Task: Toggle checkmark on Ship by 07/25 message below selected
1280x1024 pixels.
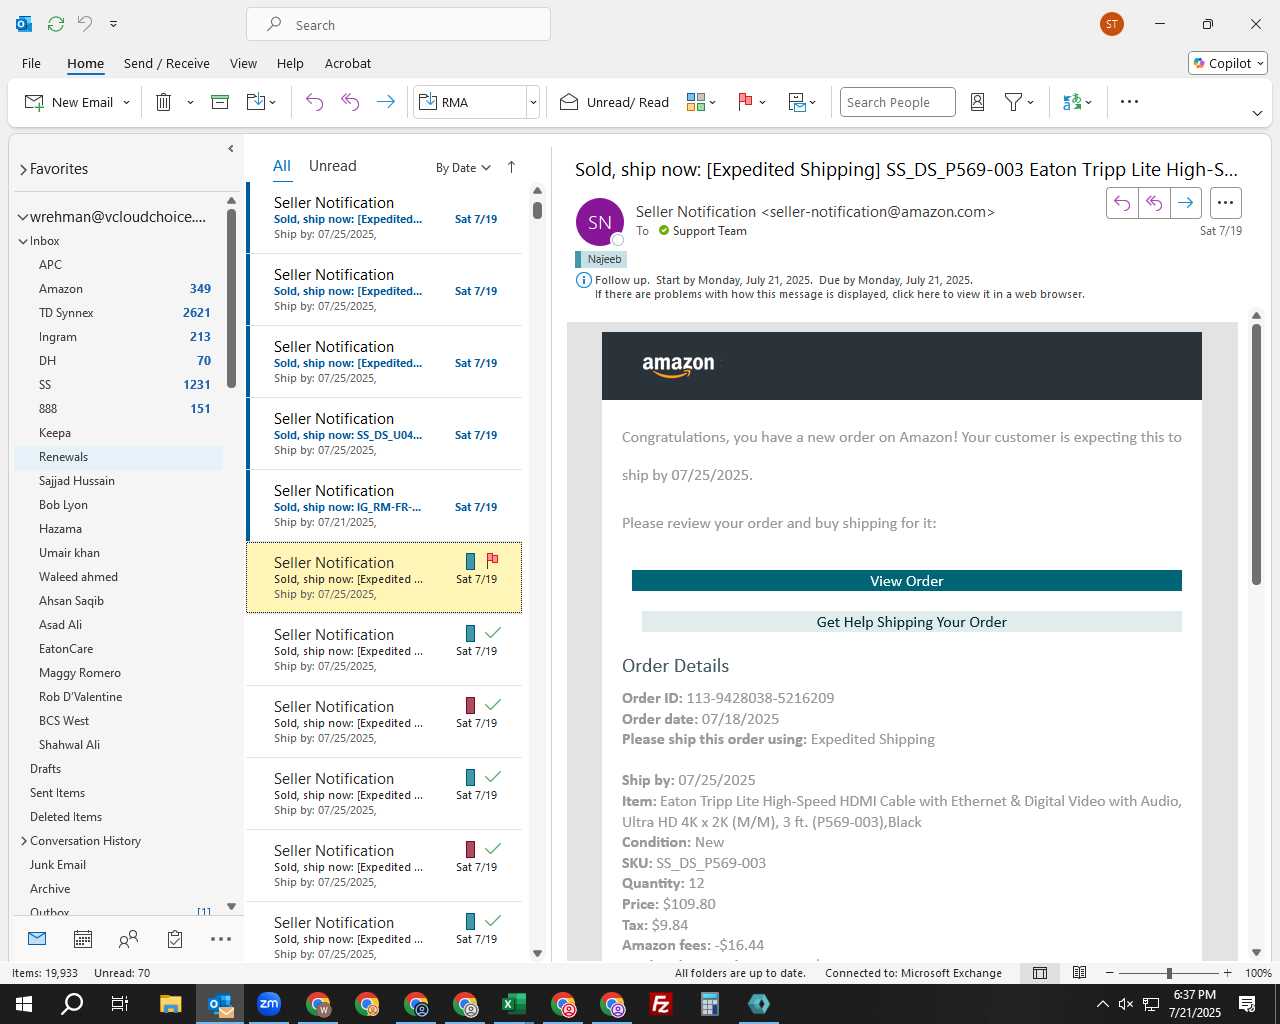Action: [x=492, y=633]
